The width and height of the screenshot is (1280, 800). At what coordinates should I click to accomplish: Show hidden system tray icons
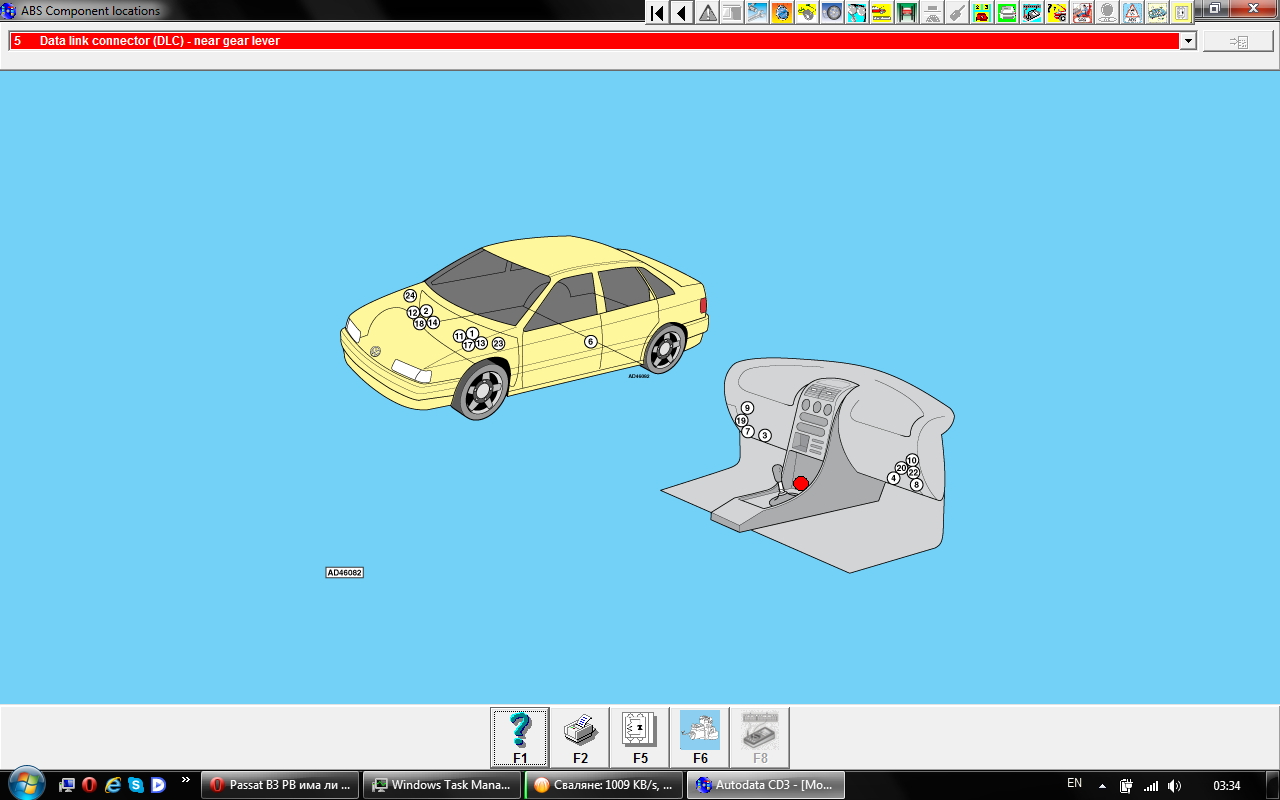(1102, 785)
